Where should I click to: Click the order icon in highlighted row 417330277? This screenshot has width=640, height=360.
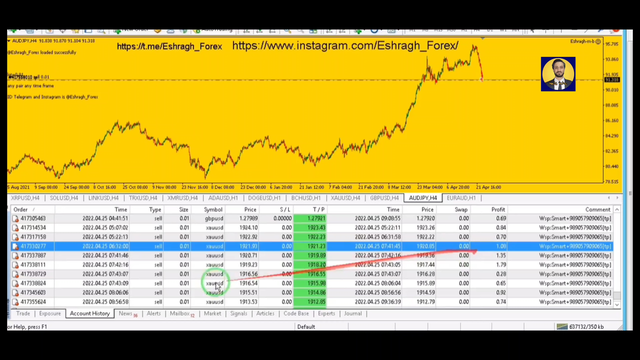[15, 247]
